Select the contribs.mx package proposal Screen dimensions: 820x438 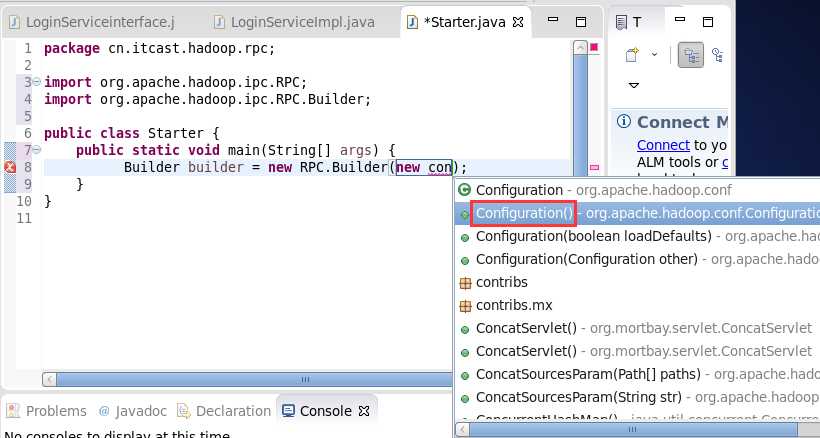pos(636,305)
